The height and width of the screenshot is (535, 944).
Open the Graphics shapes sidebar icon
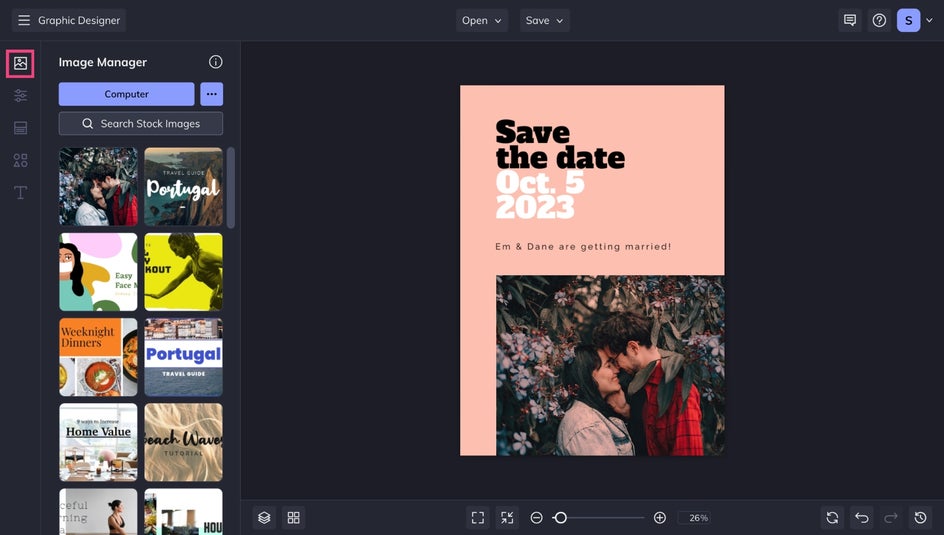[x=20, y=160]
